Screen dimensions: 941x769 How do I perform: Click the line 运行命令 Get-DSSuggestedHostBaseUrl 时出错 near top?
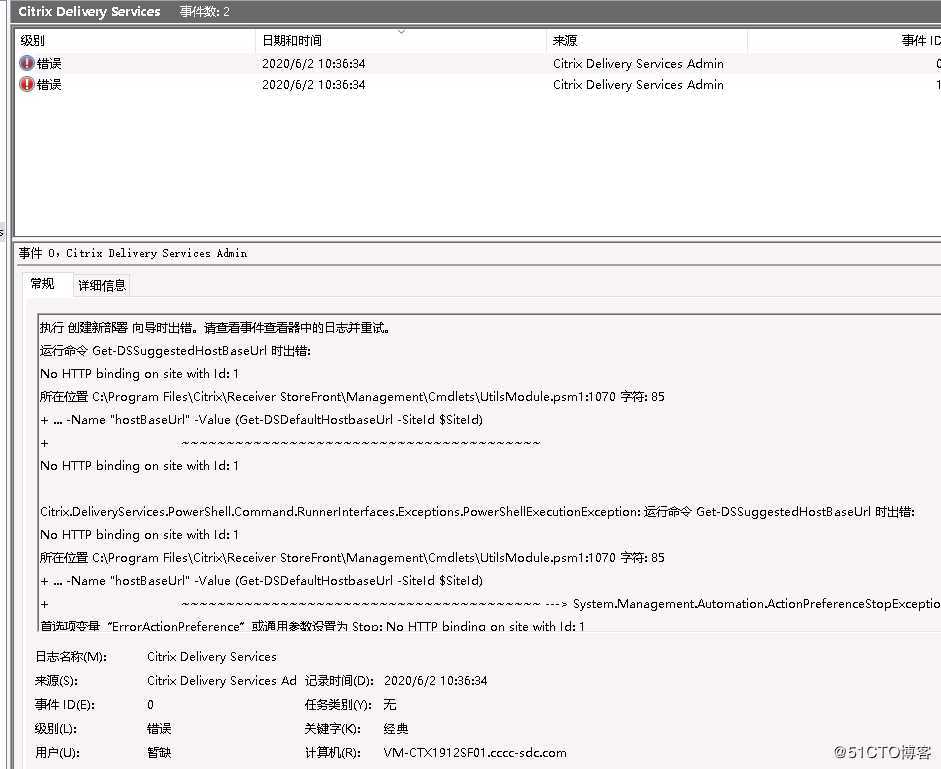175,351
